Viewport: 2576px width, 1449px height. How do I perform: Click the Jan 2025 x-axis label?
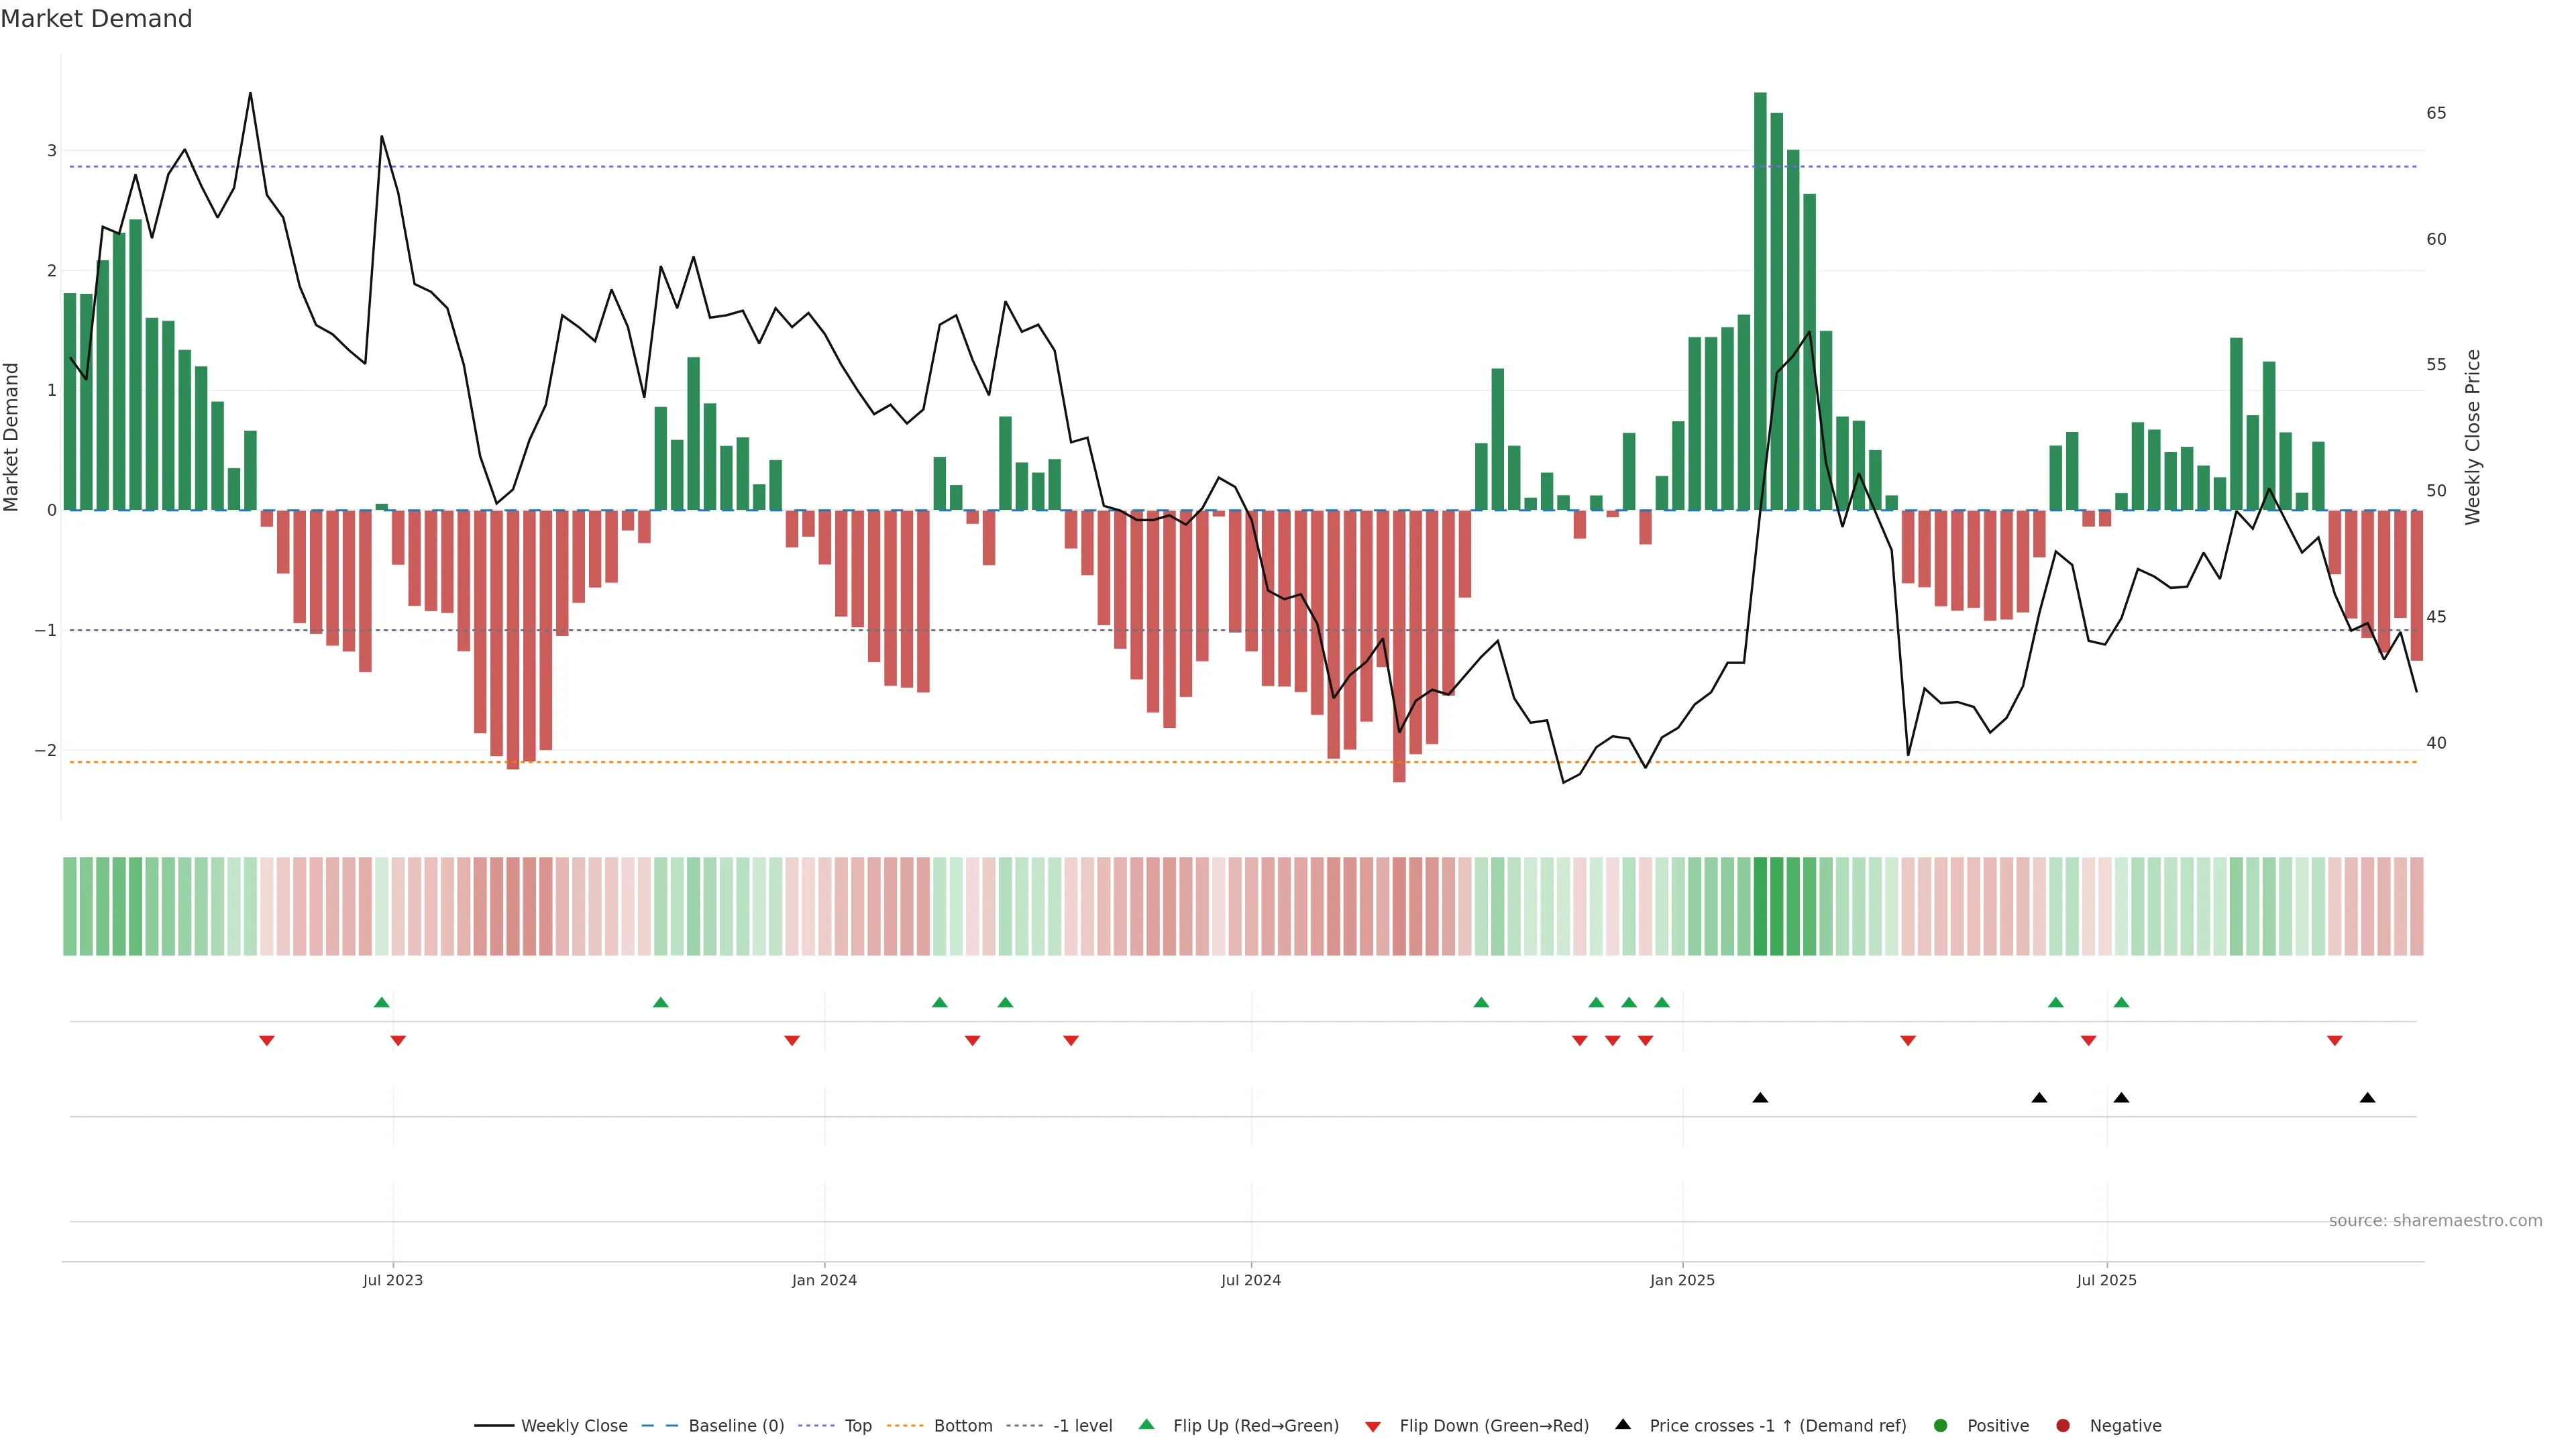[1682, 1280]
